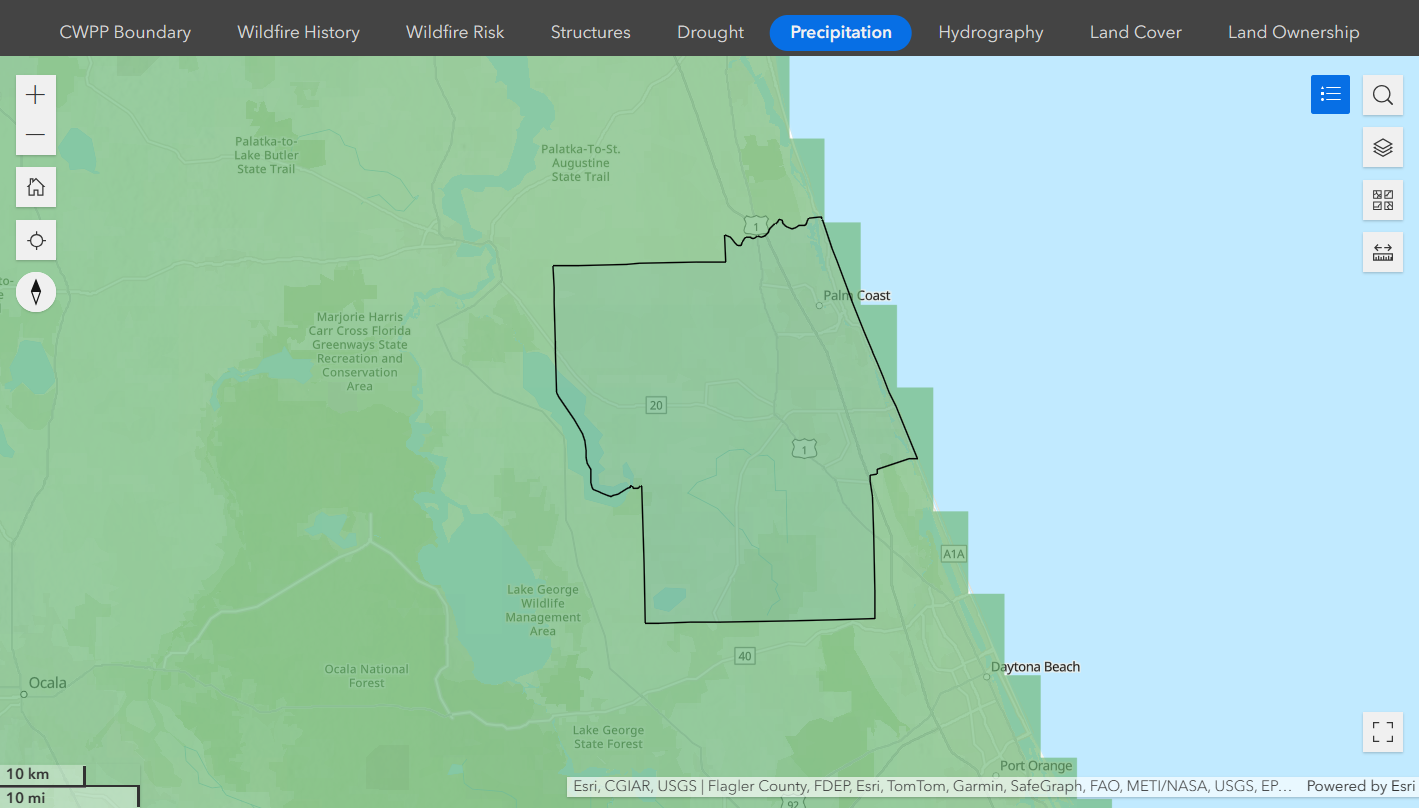The width and height of the screenshot is (1419, 808).
Task: Find my location on map
Action: click(x=36, y=241)
